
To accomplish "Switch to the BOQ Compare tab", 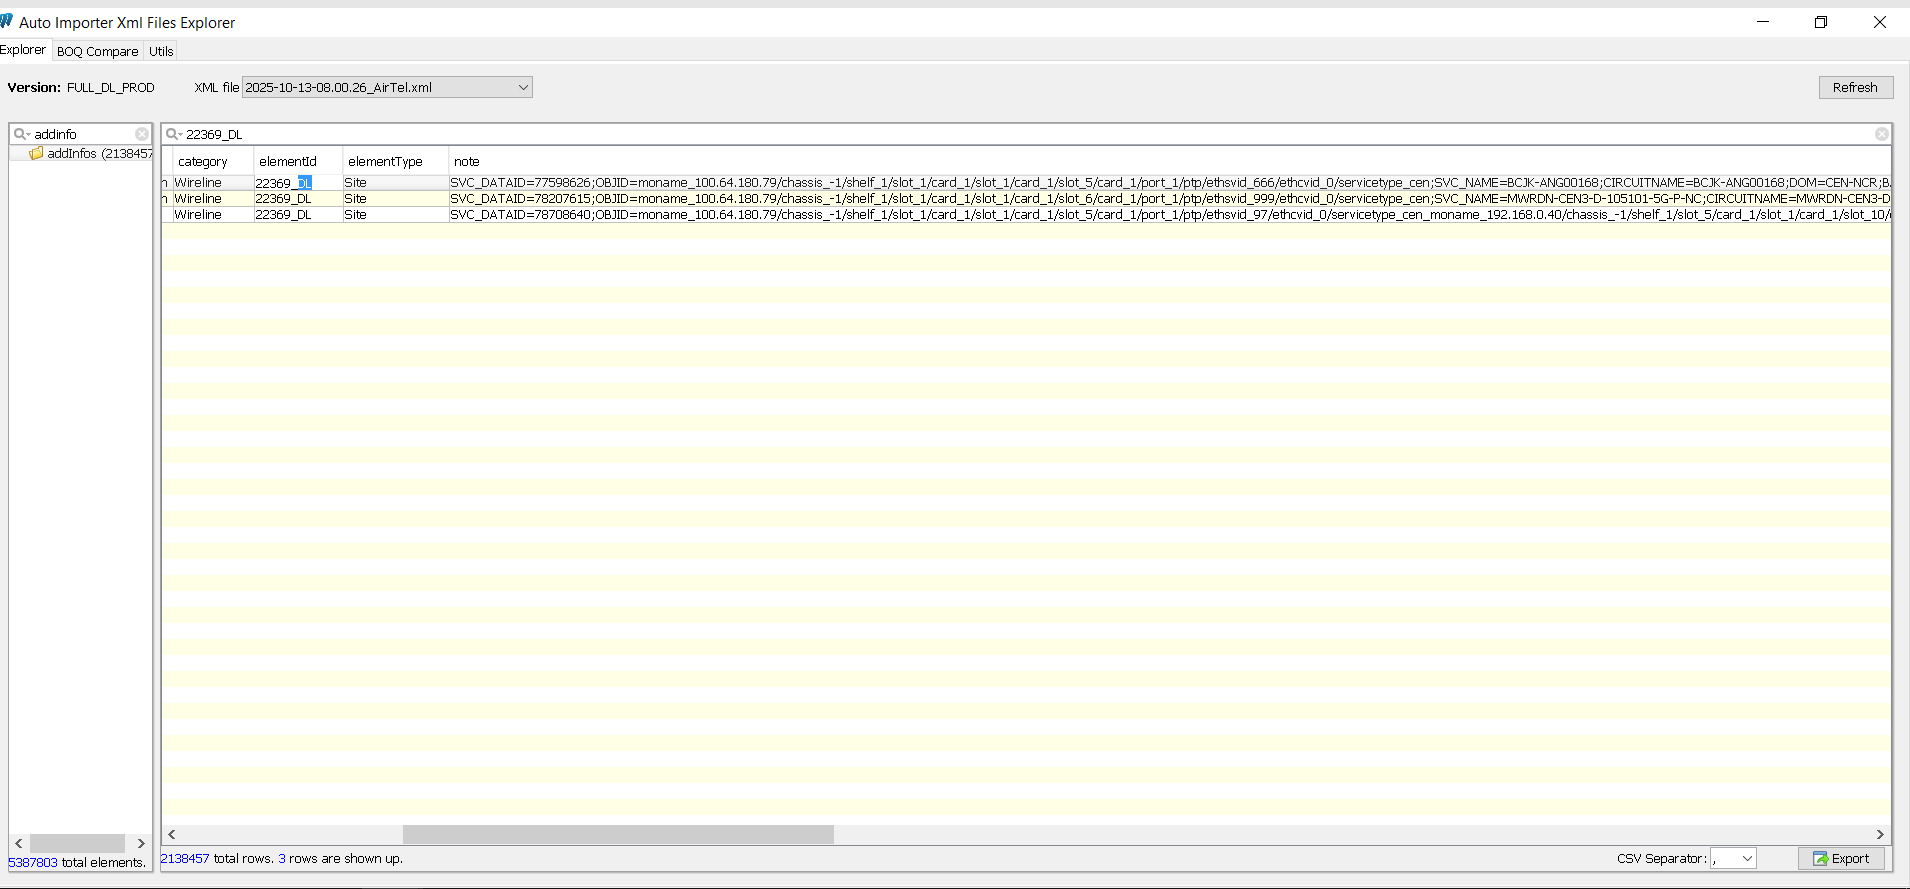I will coord(98,51).
